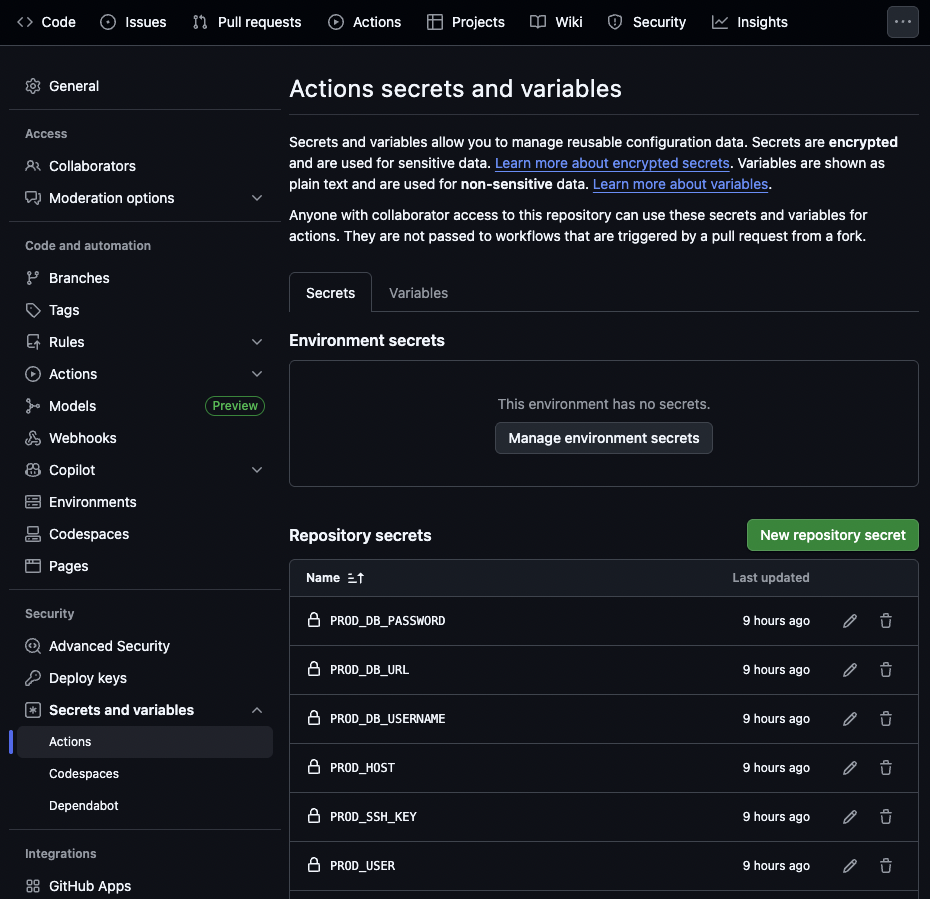Click the lock icon beside PROD_HOST
Image resolution: width=930 pixels, height=899 pixels.
pos(314,767)
